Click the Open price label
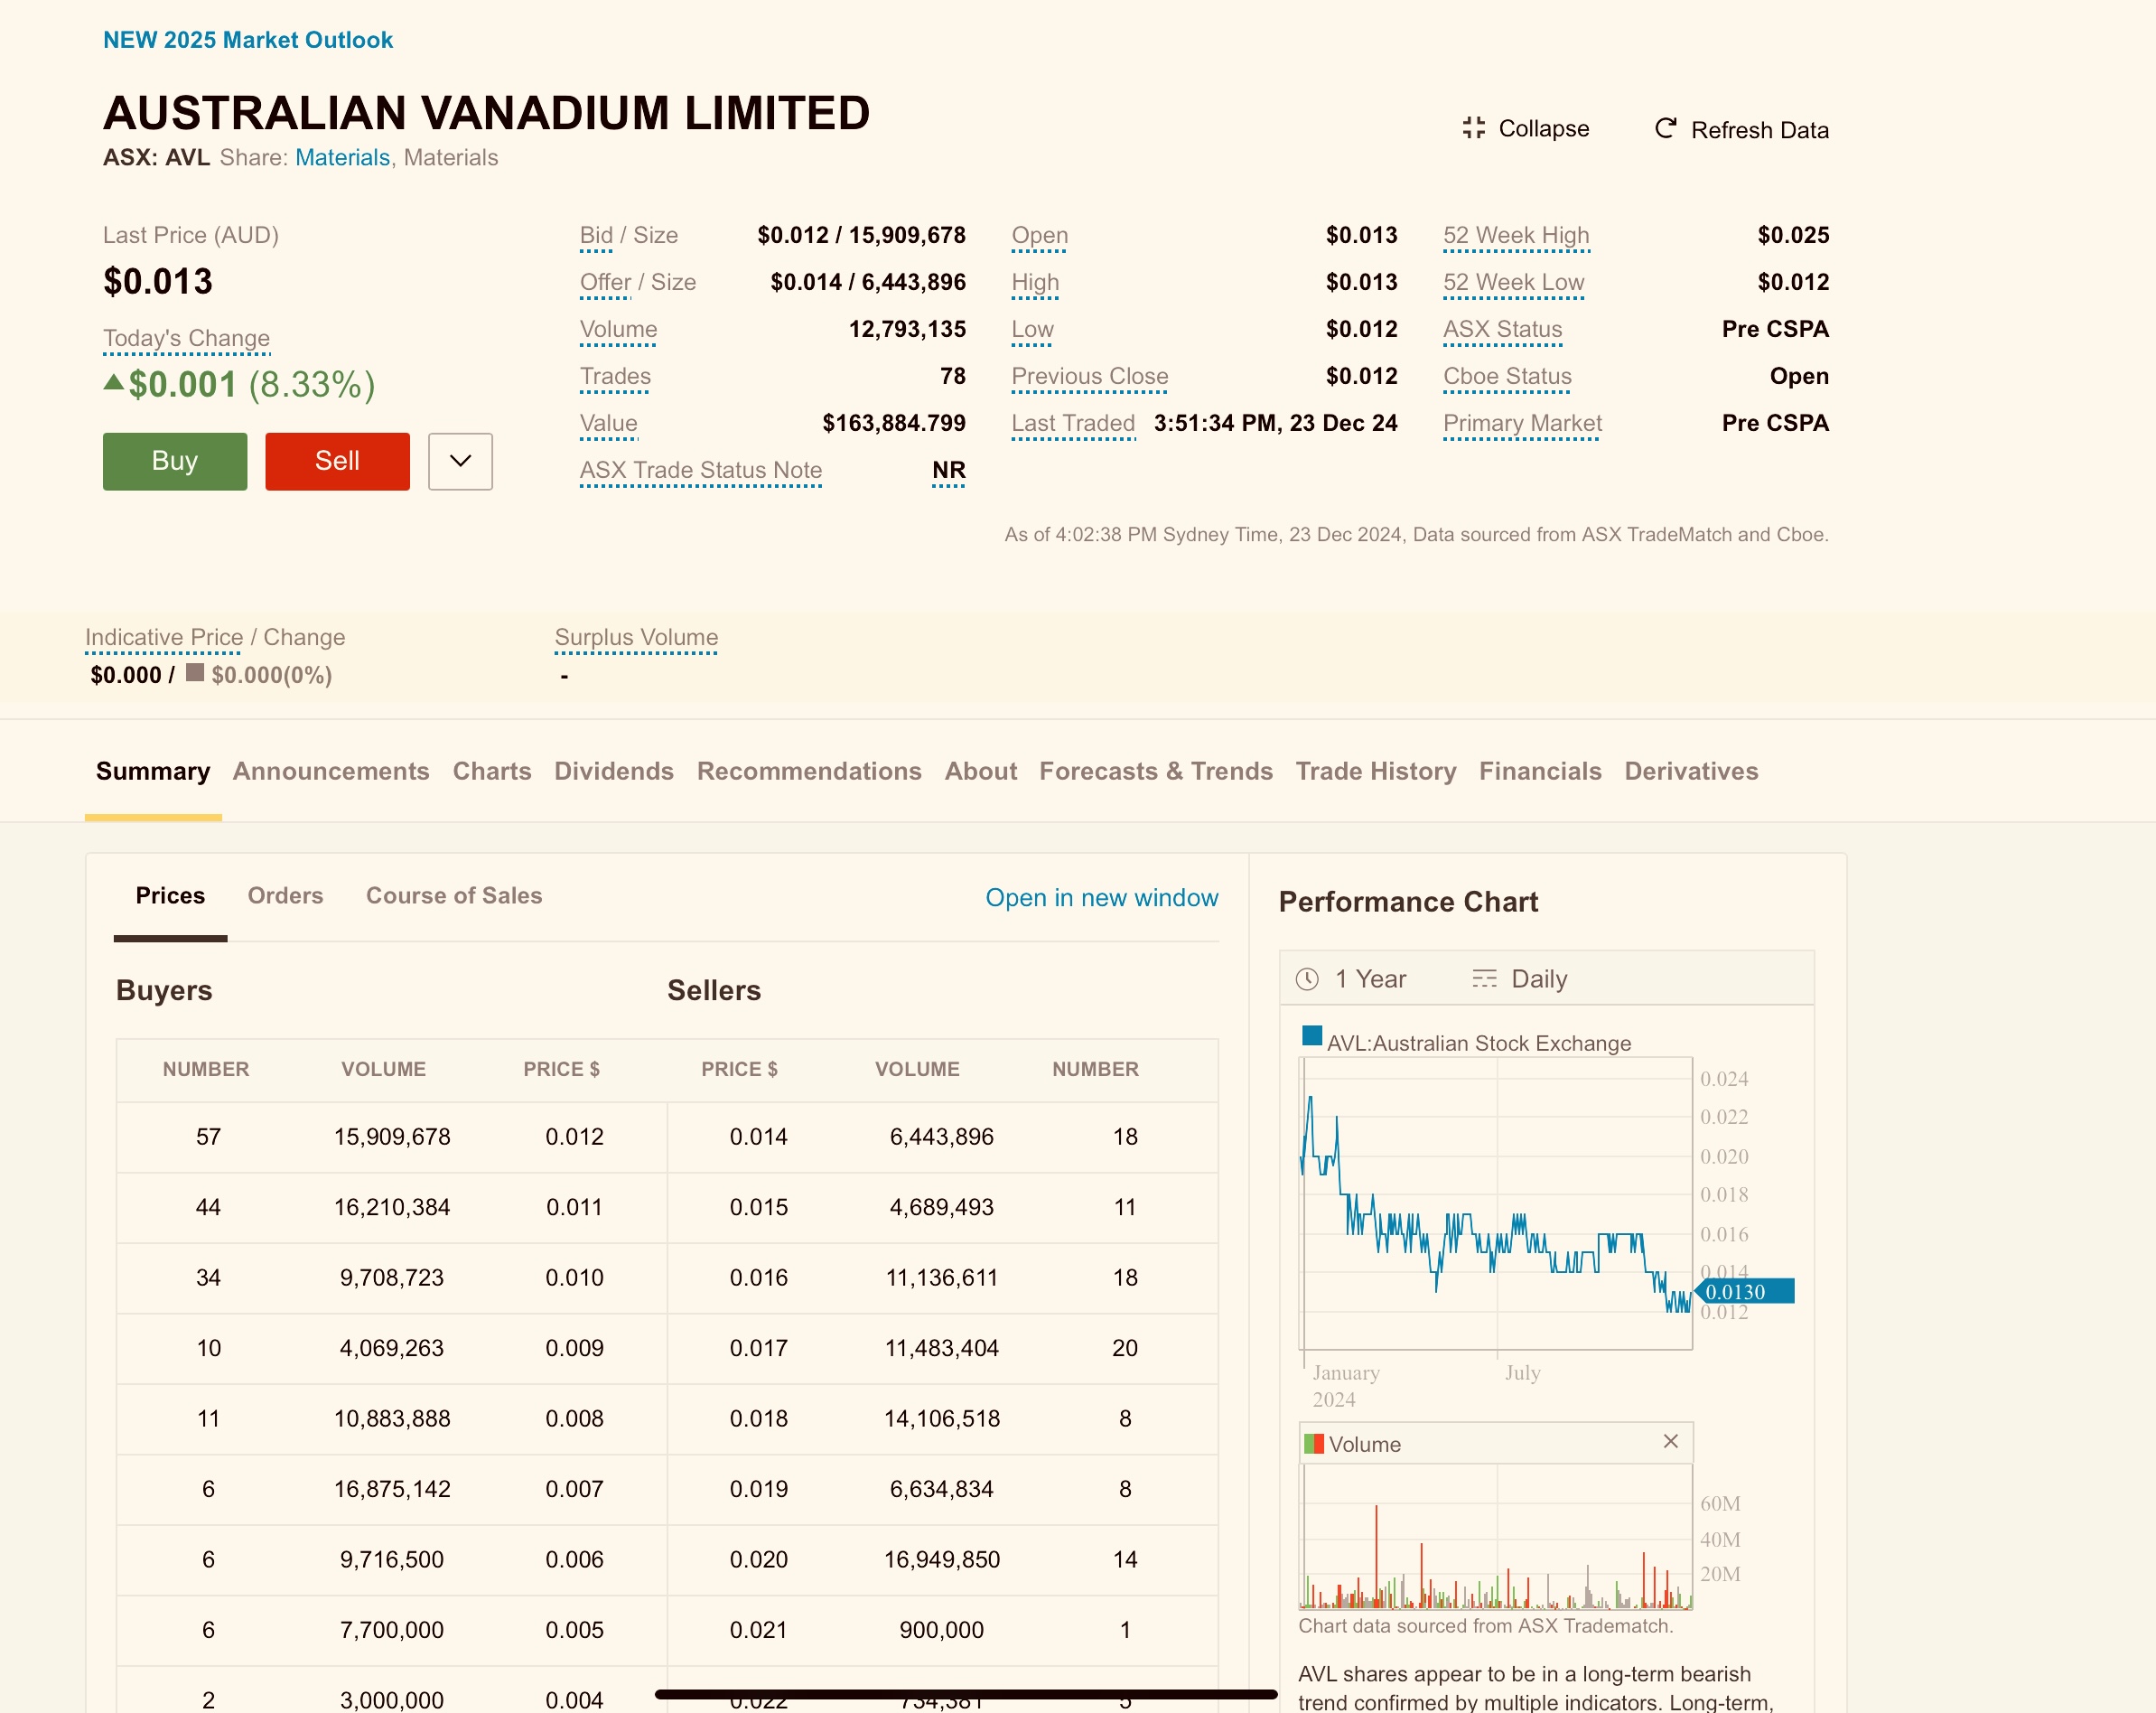The width and height of the screenshot is (2156, 1713). tap(1039, 235)
